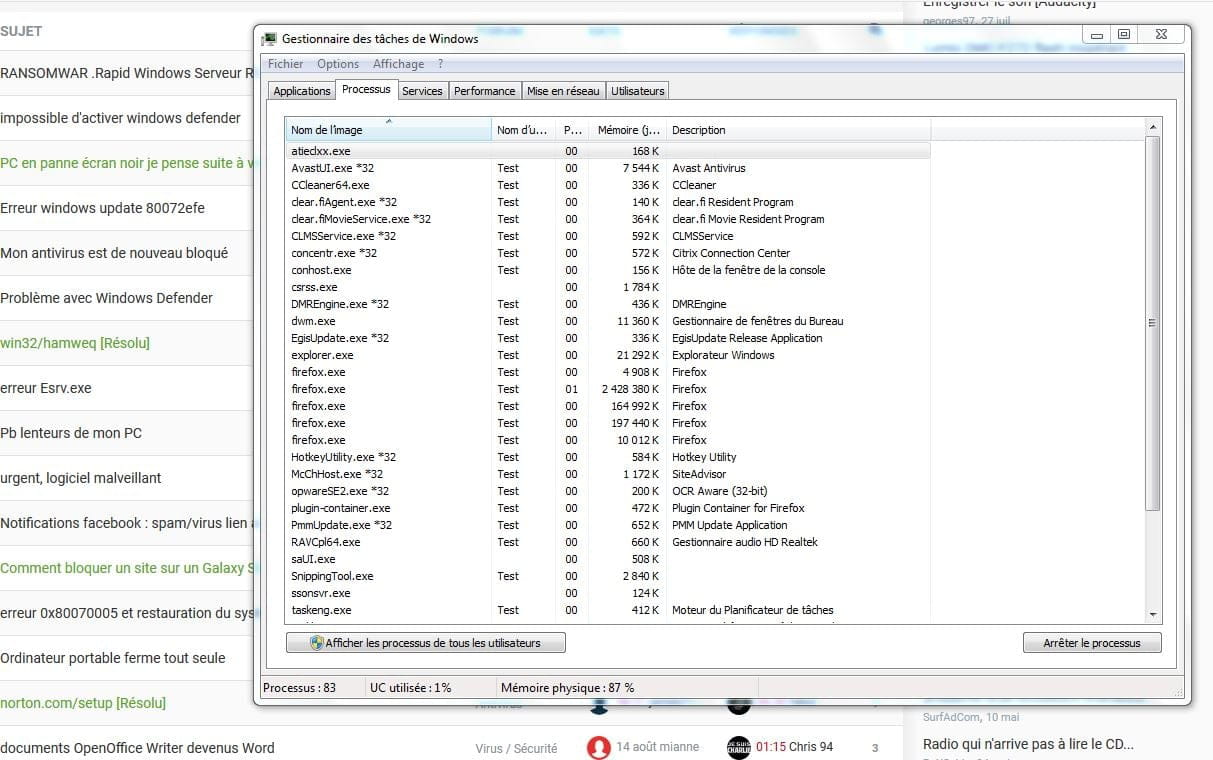Viewport: 1213px width, 760px height.
Task: Click Afficher les processus de tous les utilisateurs
Action: (x=426, y=643)
